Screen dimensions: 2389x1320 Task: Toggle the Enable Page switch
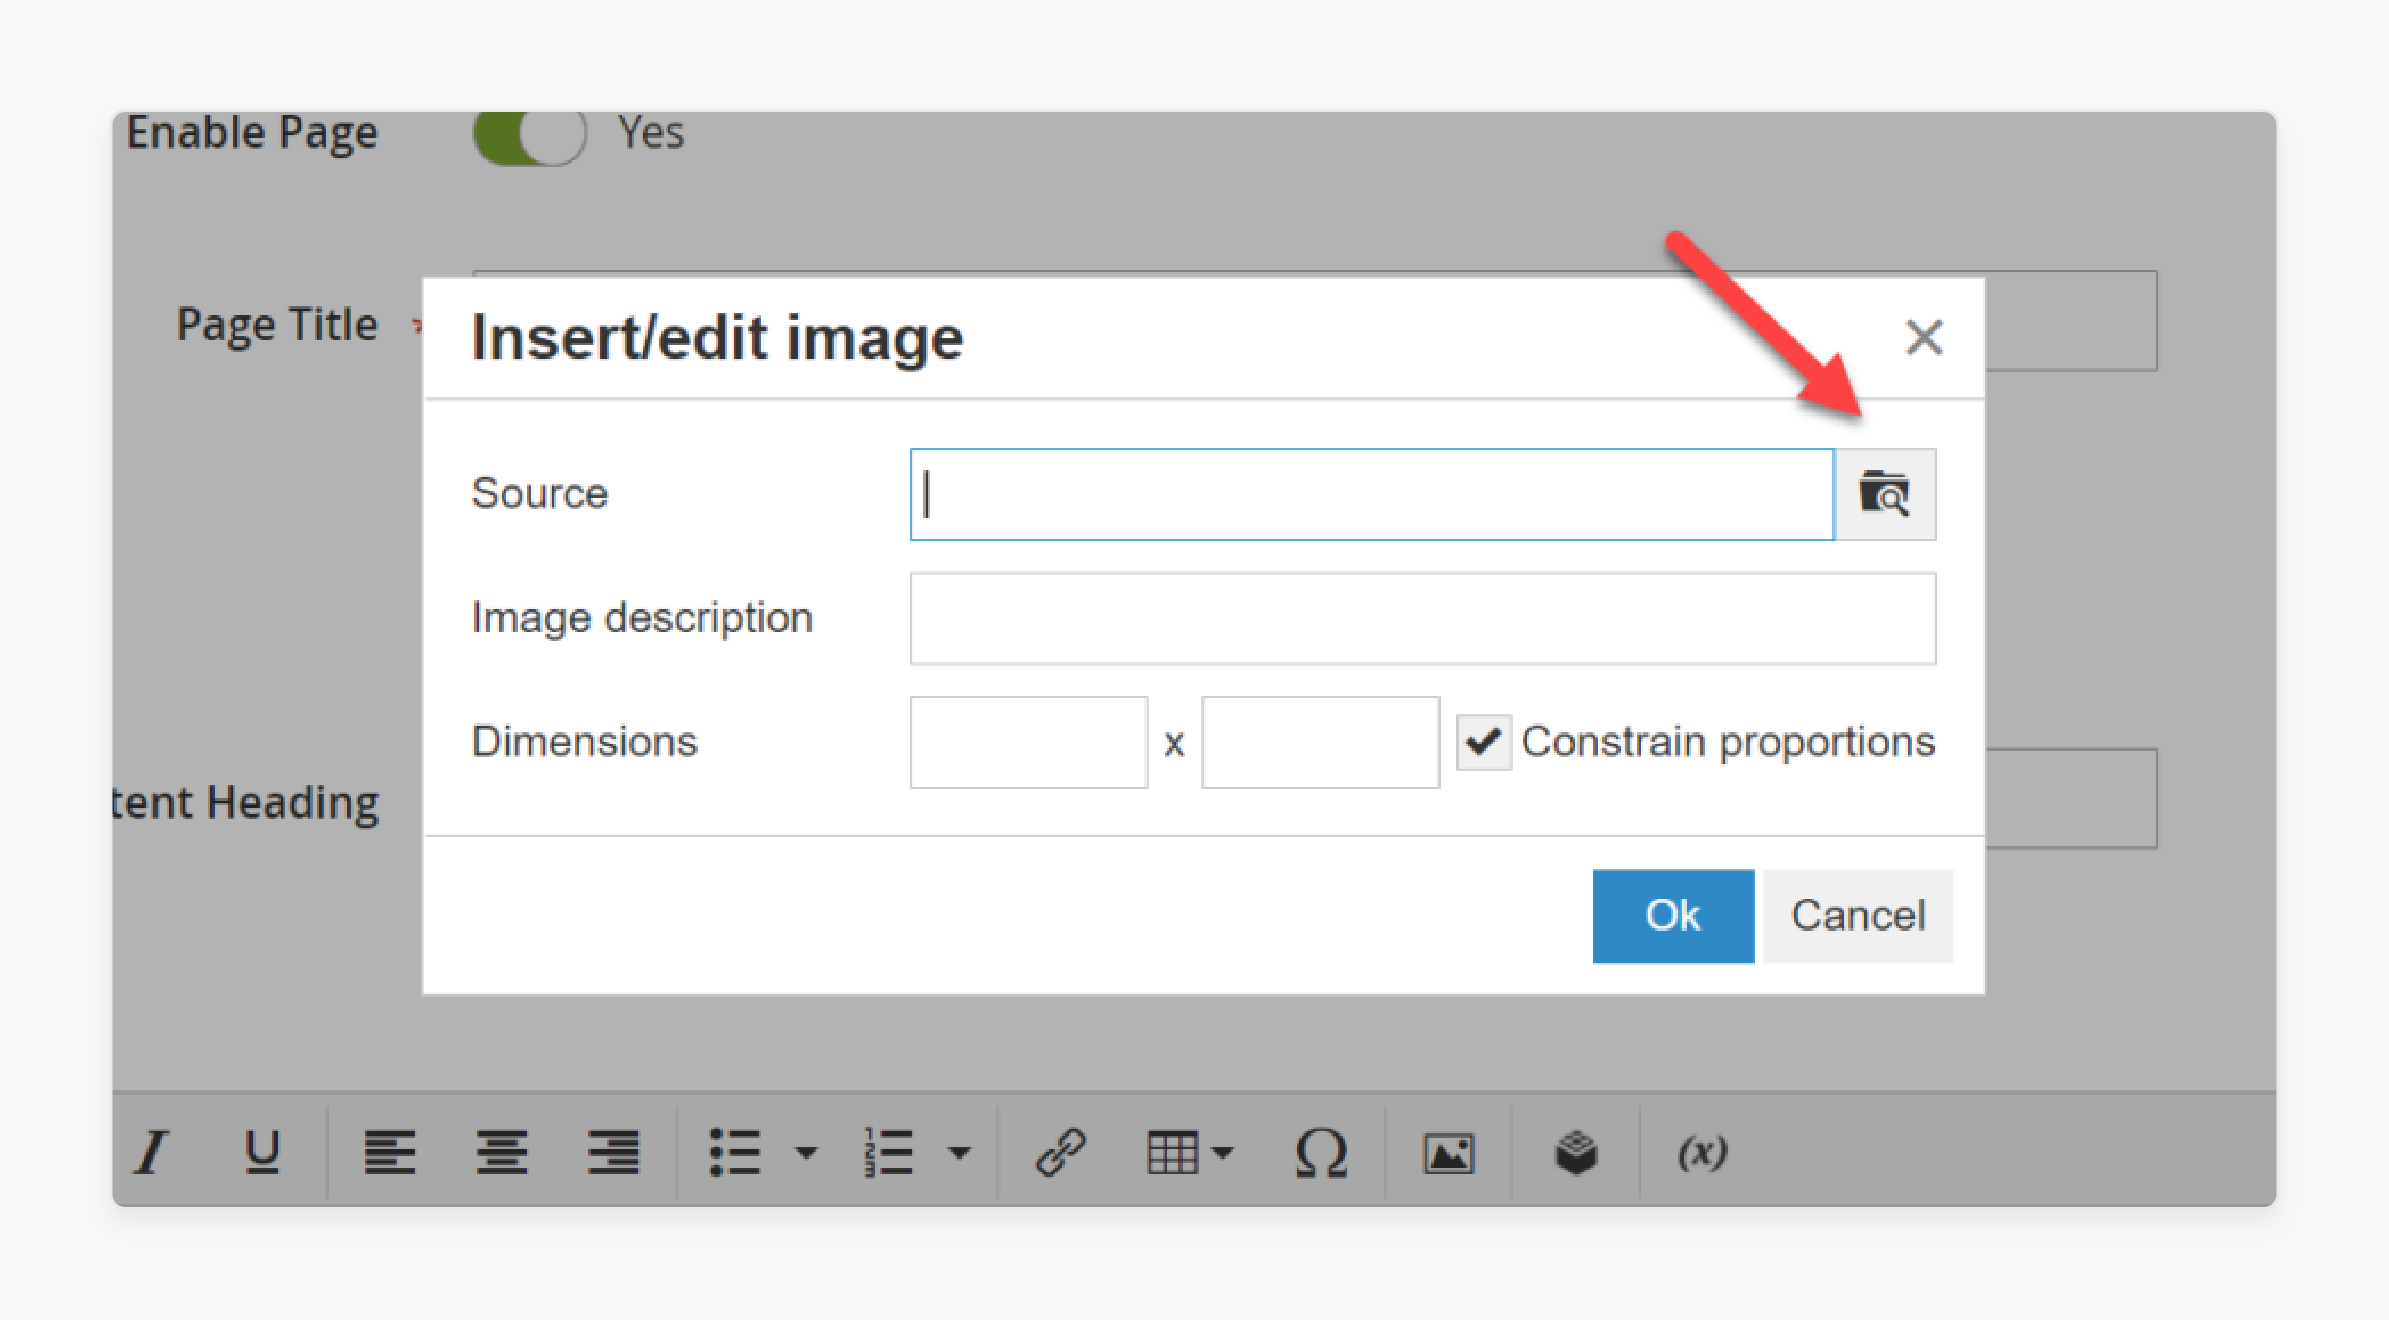(x=530, y=135)
